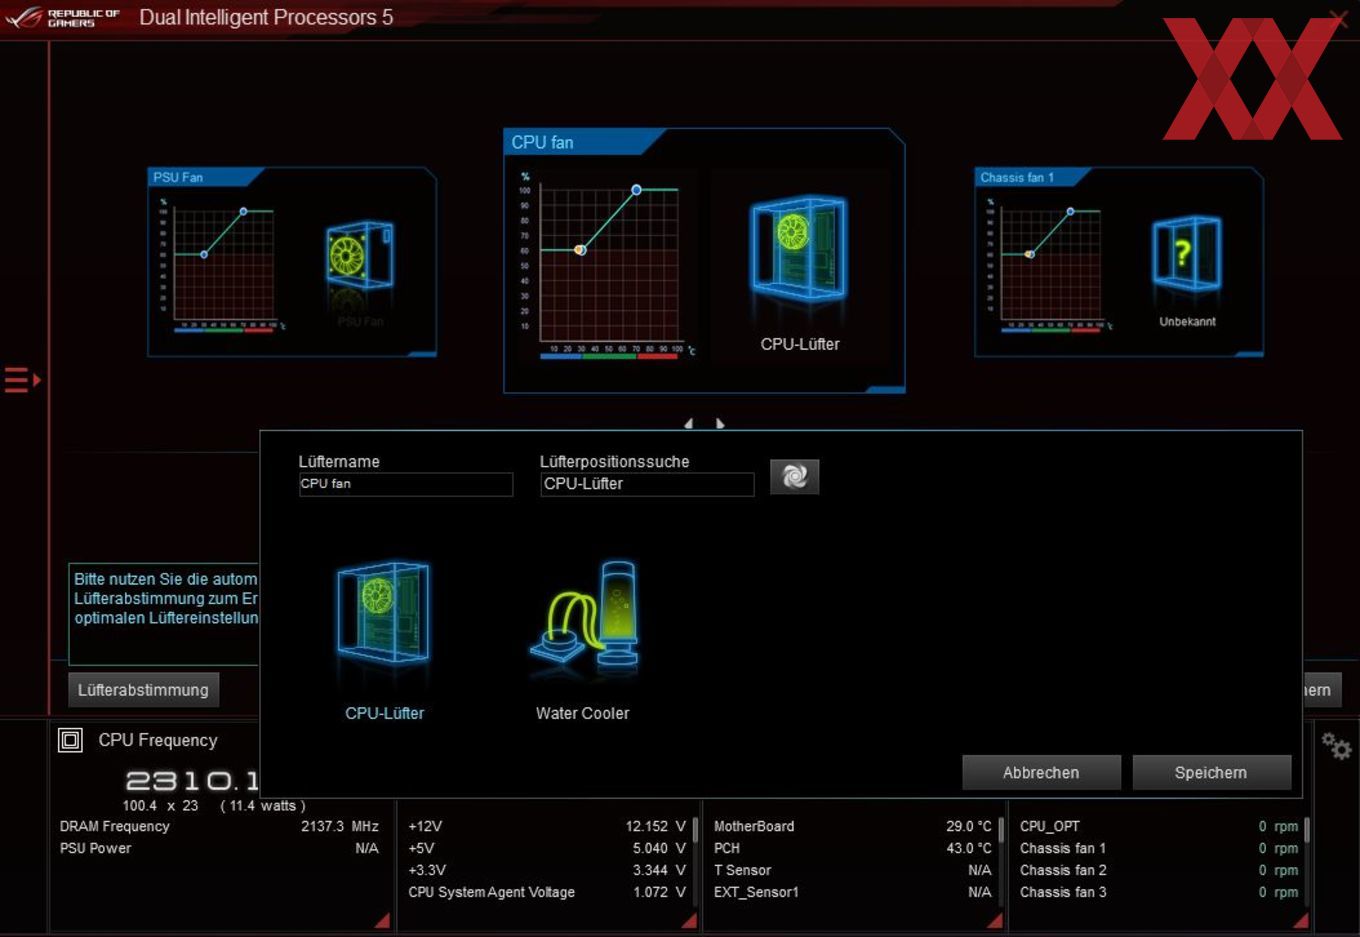Screen dimensions: 1360x937
Task: Click the Chassis fan 1 rpm row
Action: [x=1159, y=848]
